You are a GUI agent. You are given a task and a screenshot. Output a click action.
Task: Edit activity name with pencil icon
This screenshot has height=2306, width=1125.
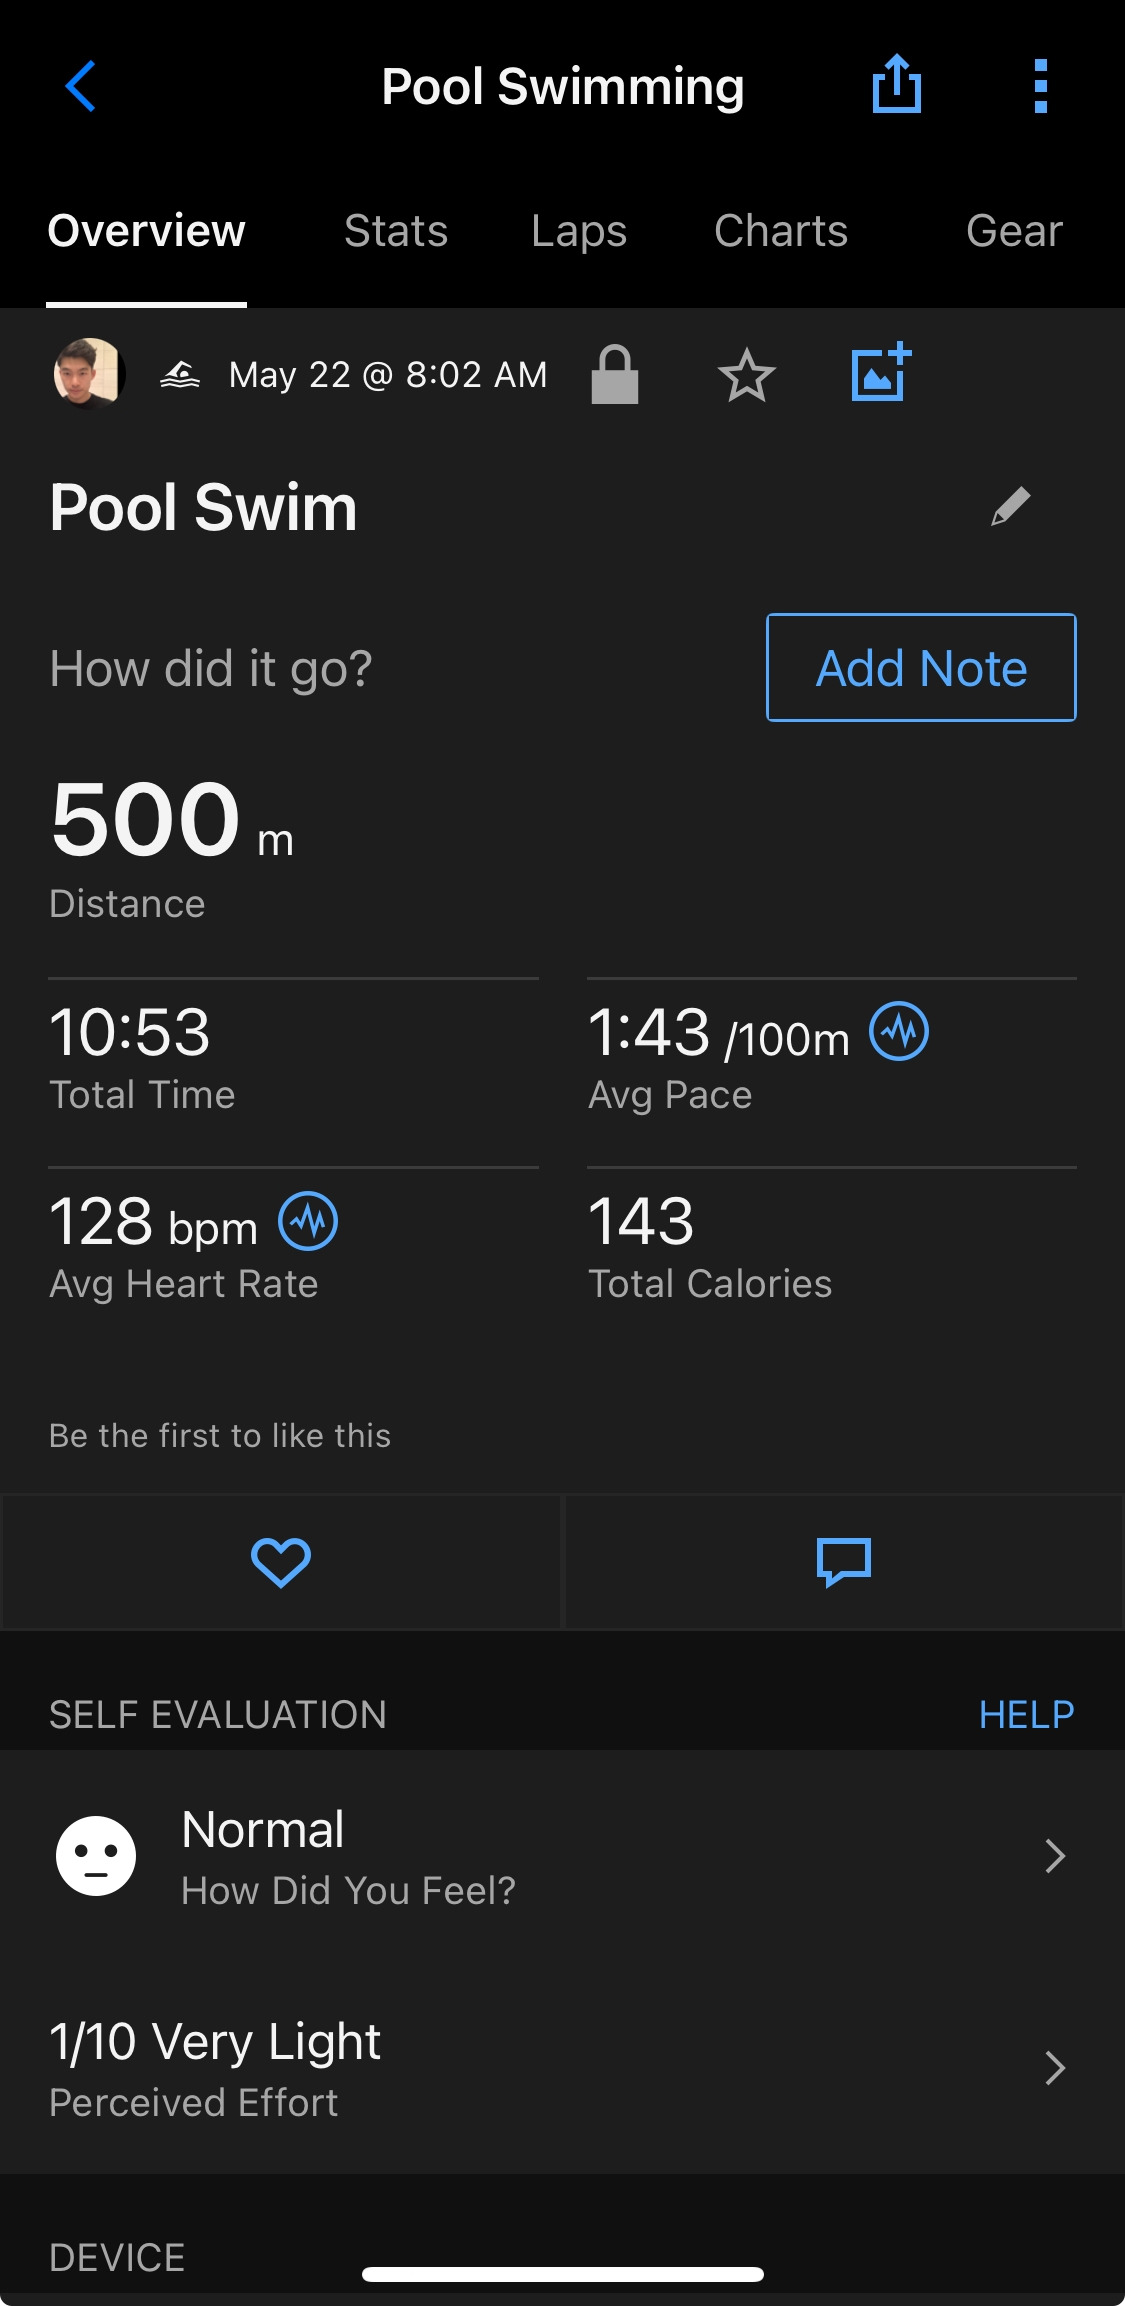(x=1010, y=506)
